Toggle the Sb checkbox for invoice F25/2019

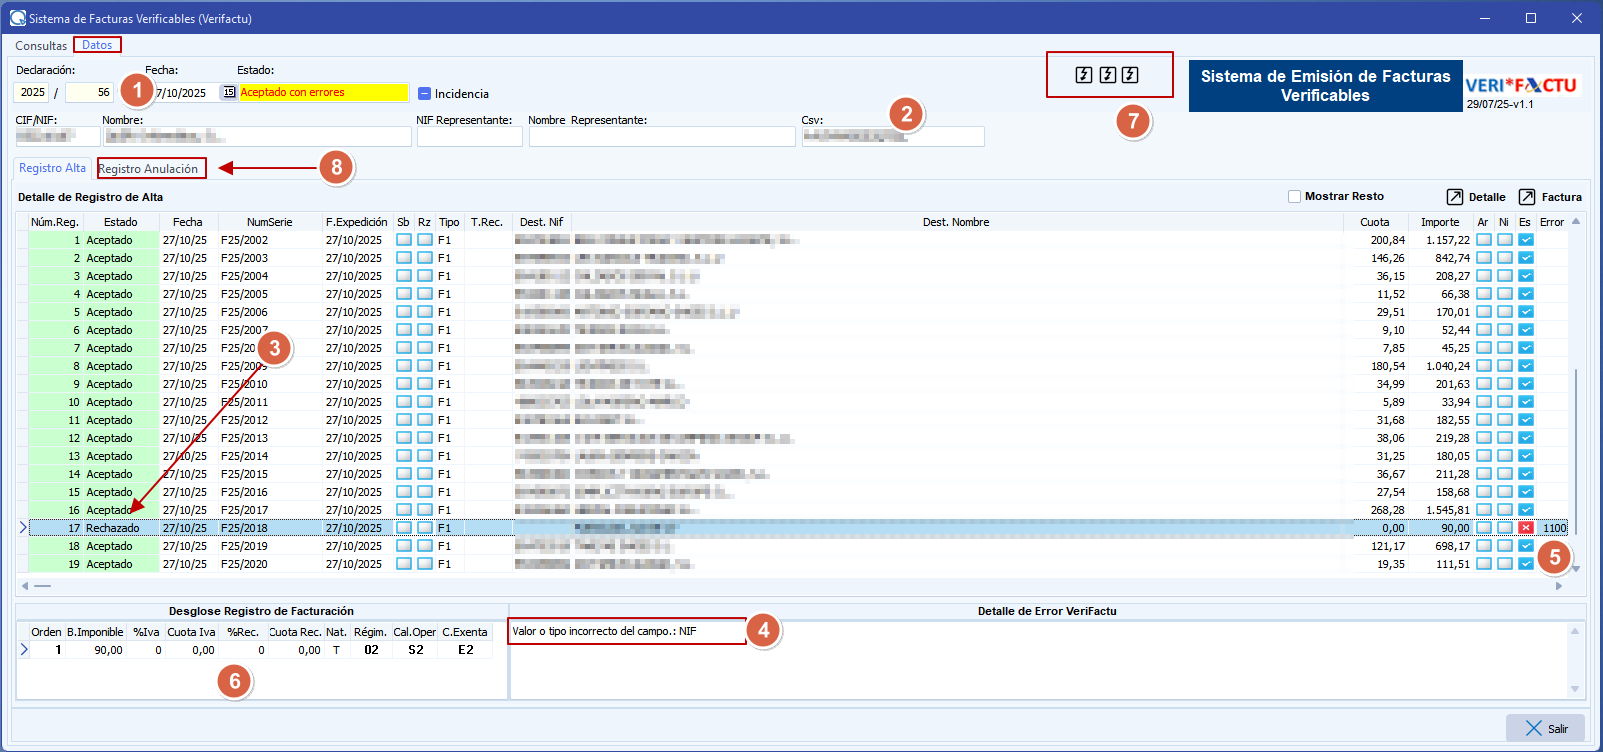[x=404, y=546]
